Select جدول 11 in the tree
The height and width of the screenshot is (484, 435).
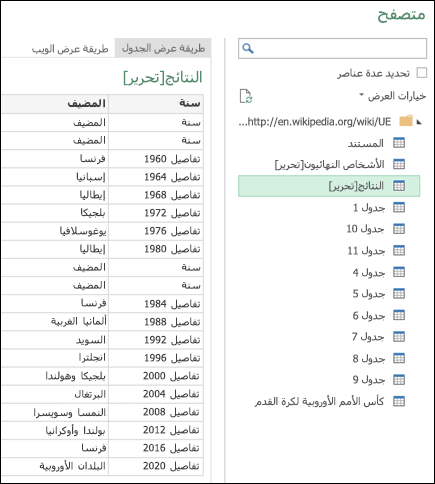tap(366, 251)
